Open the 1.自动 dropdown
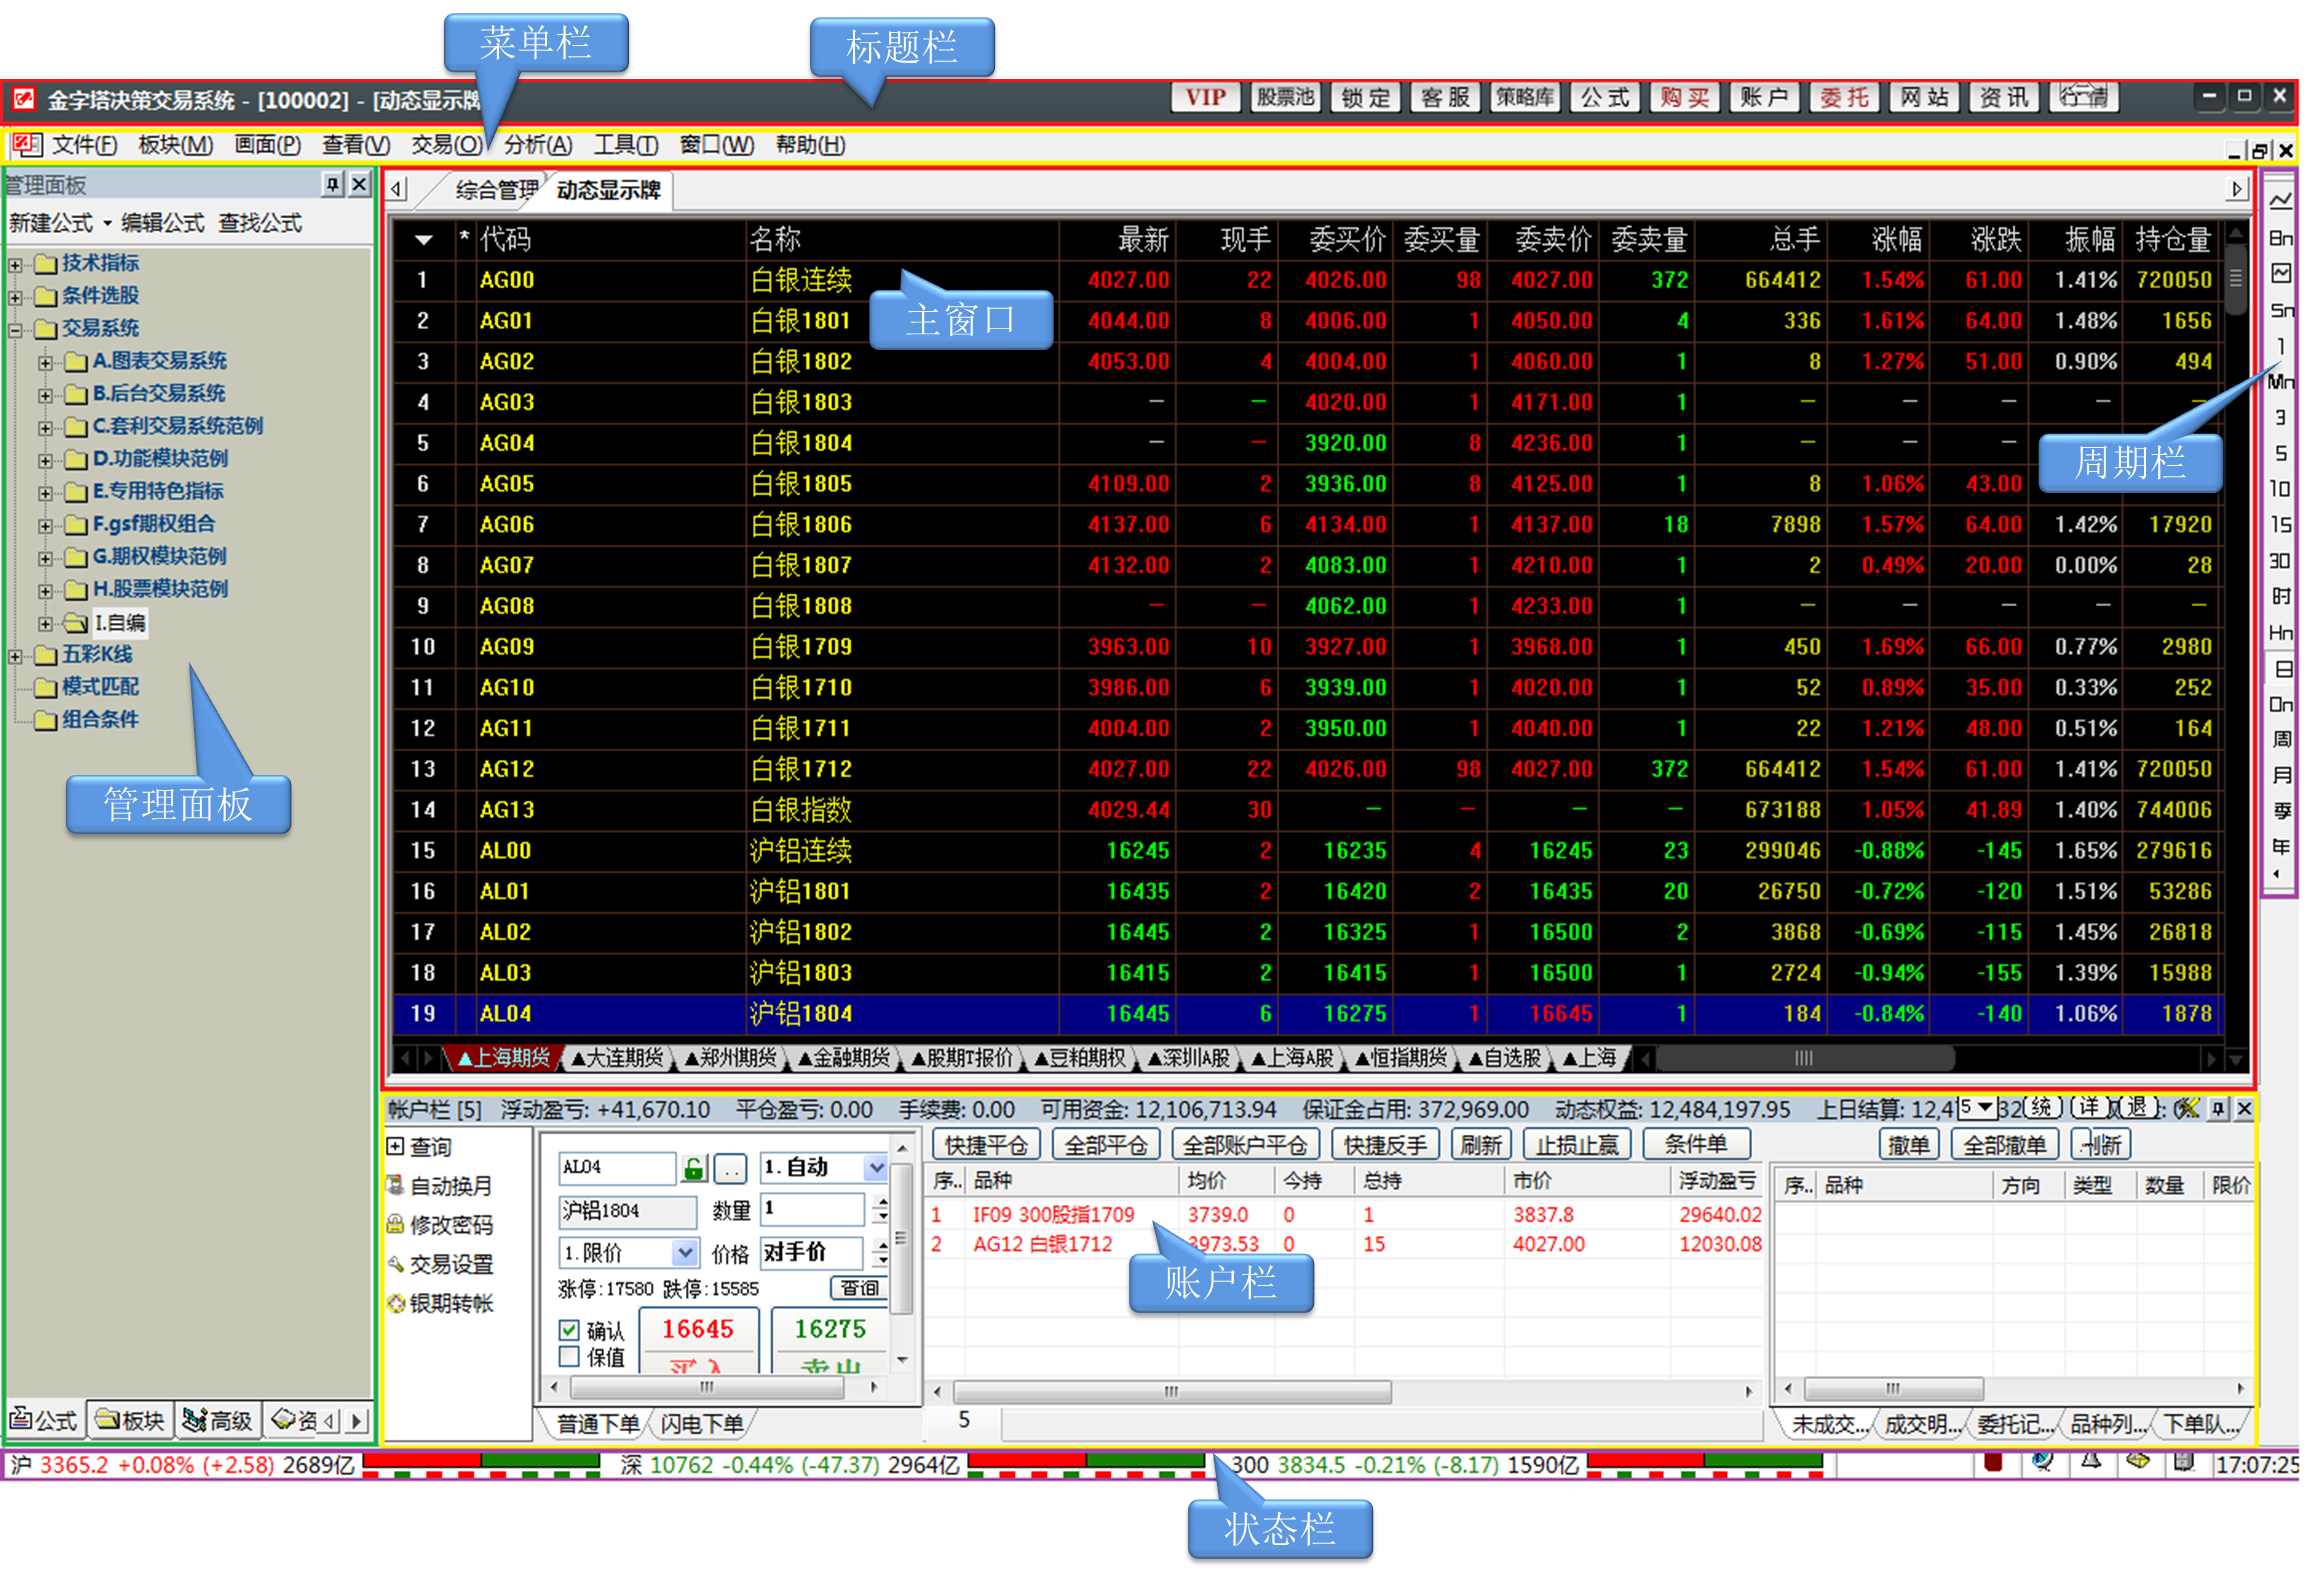 [876, 1167]
